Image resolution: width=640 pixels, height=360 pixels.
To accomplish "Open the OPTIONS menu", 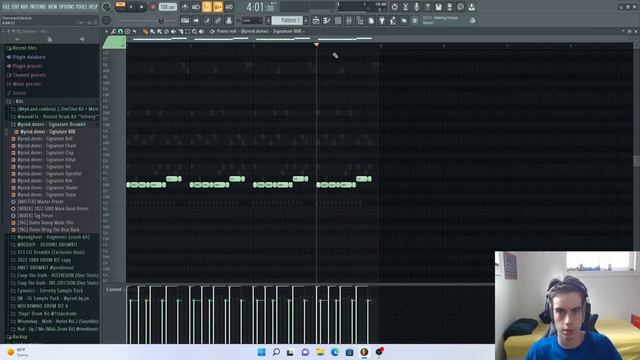I will (x=67, y=7).
